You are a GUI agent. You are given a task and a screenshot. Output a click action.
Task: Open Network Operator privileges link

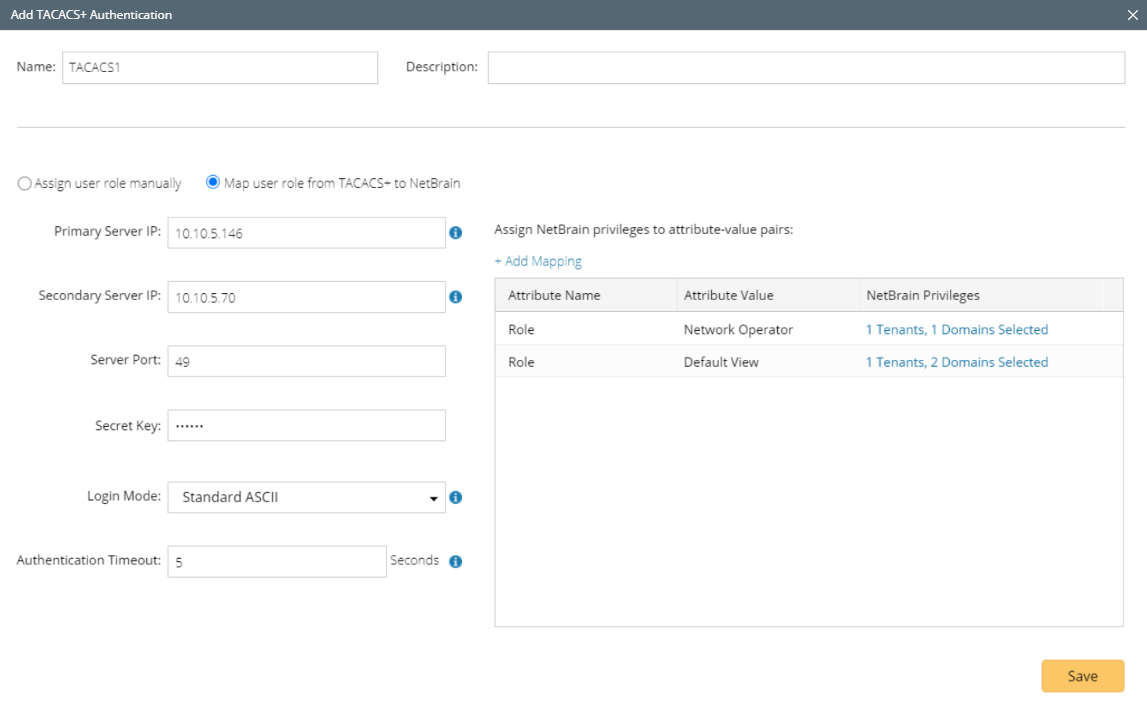pyautogui.click(x=956, y=330)
